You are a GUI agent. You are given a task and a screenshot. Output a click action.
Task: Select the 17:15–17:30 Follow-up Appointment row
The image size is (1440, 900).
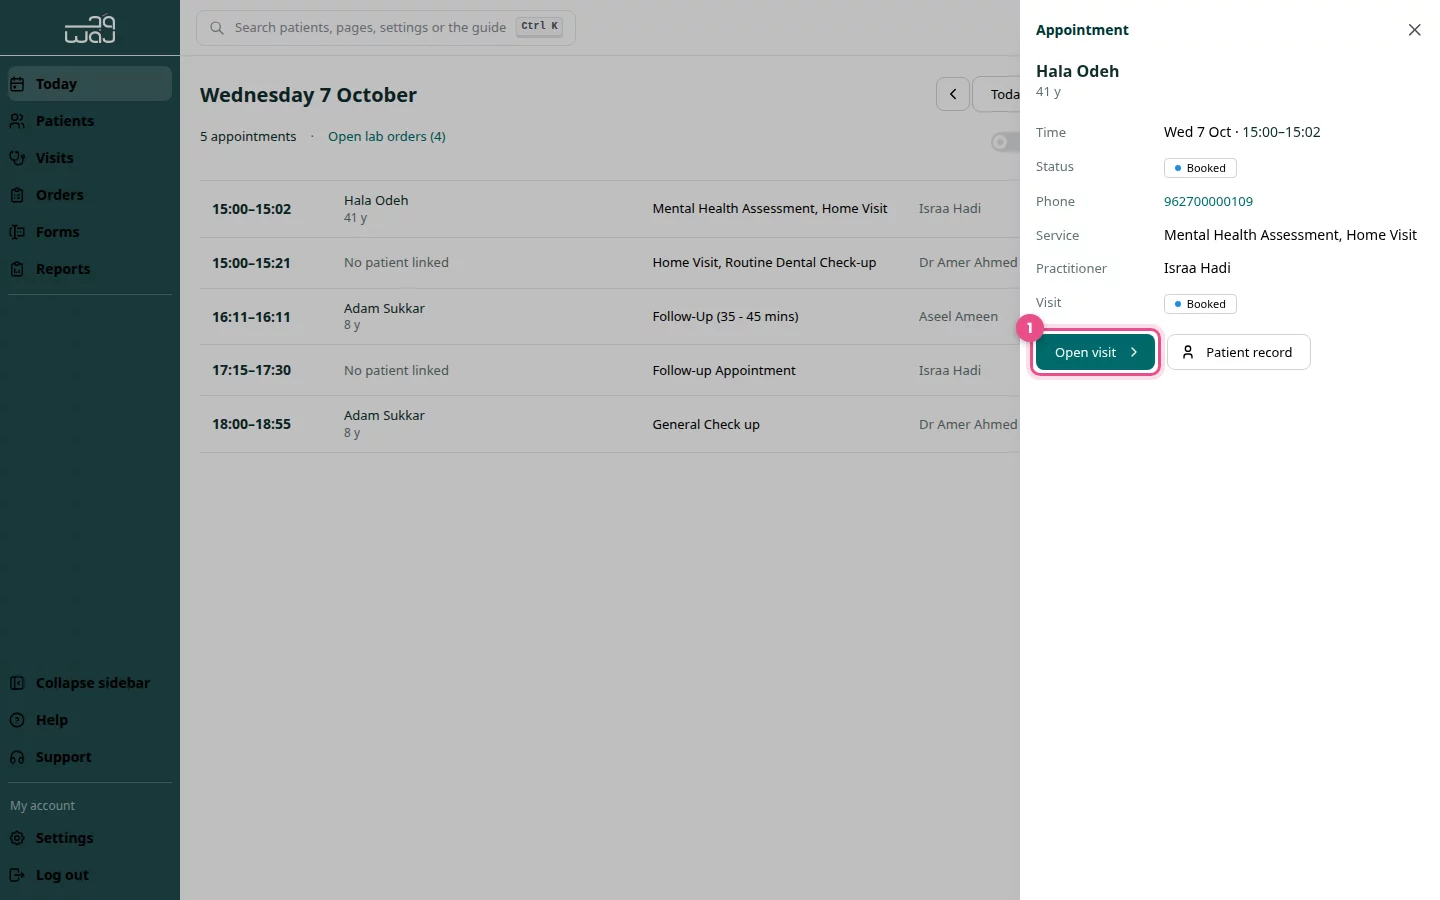(x=610, y=370)
